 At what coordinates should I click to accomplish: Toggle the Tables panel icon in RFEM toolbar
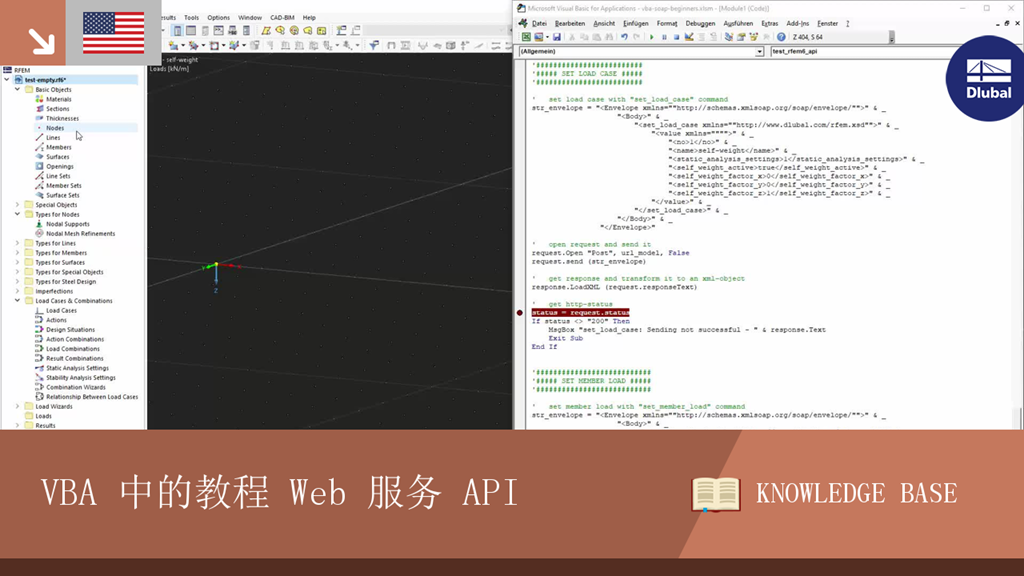(x=191, y=31)
